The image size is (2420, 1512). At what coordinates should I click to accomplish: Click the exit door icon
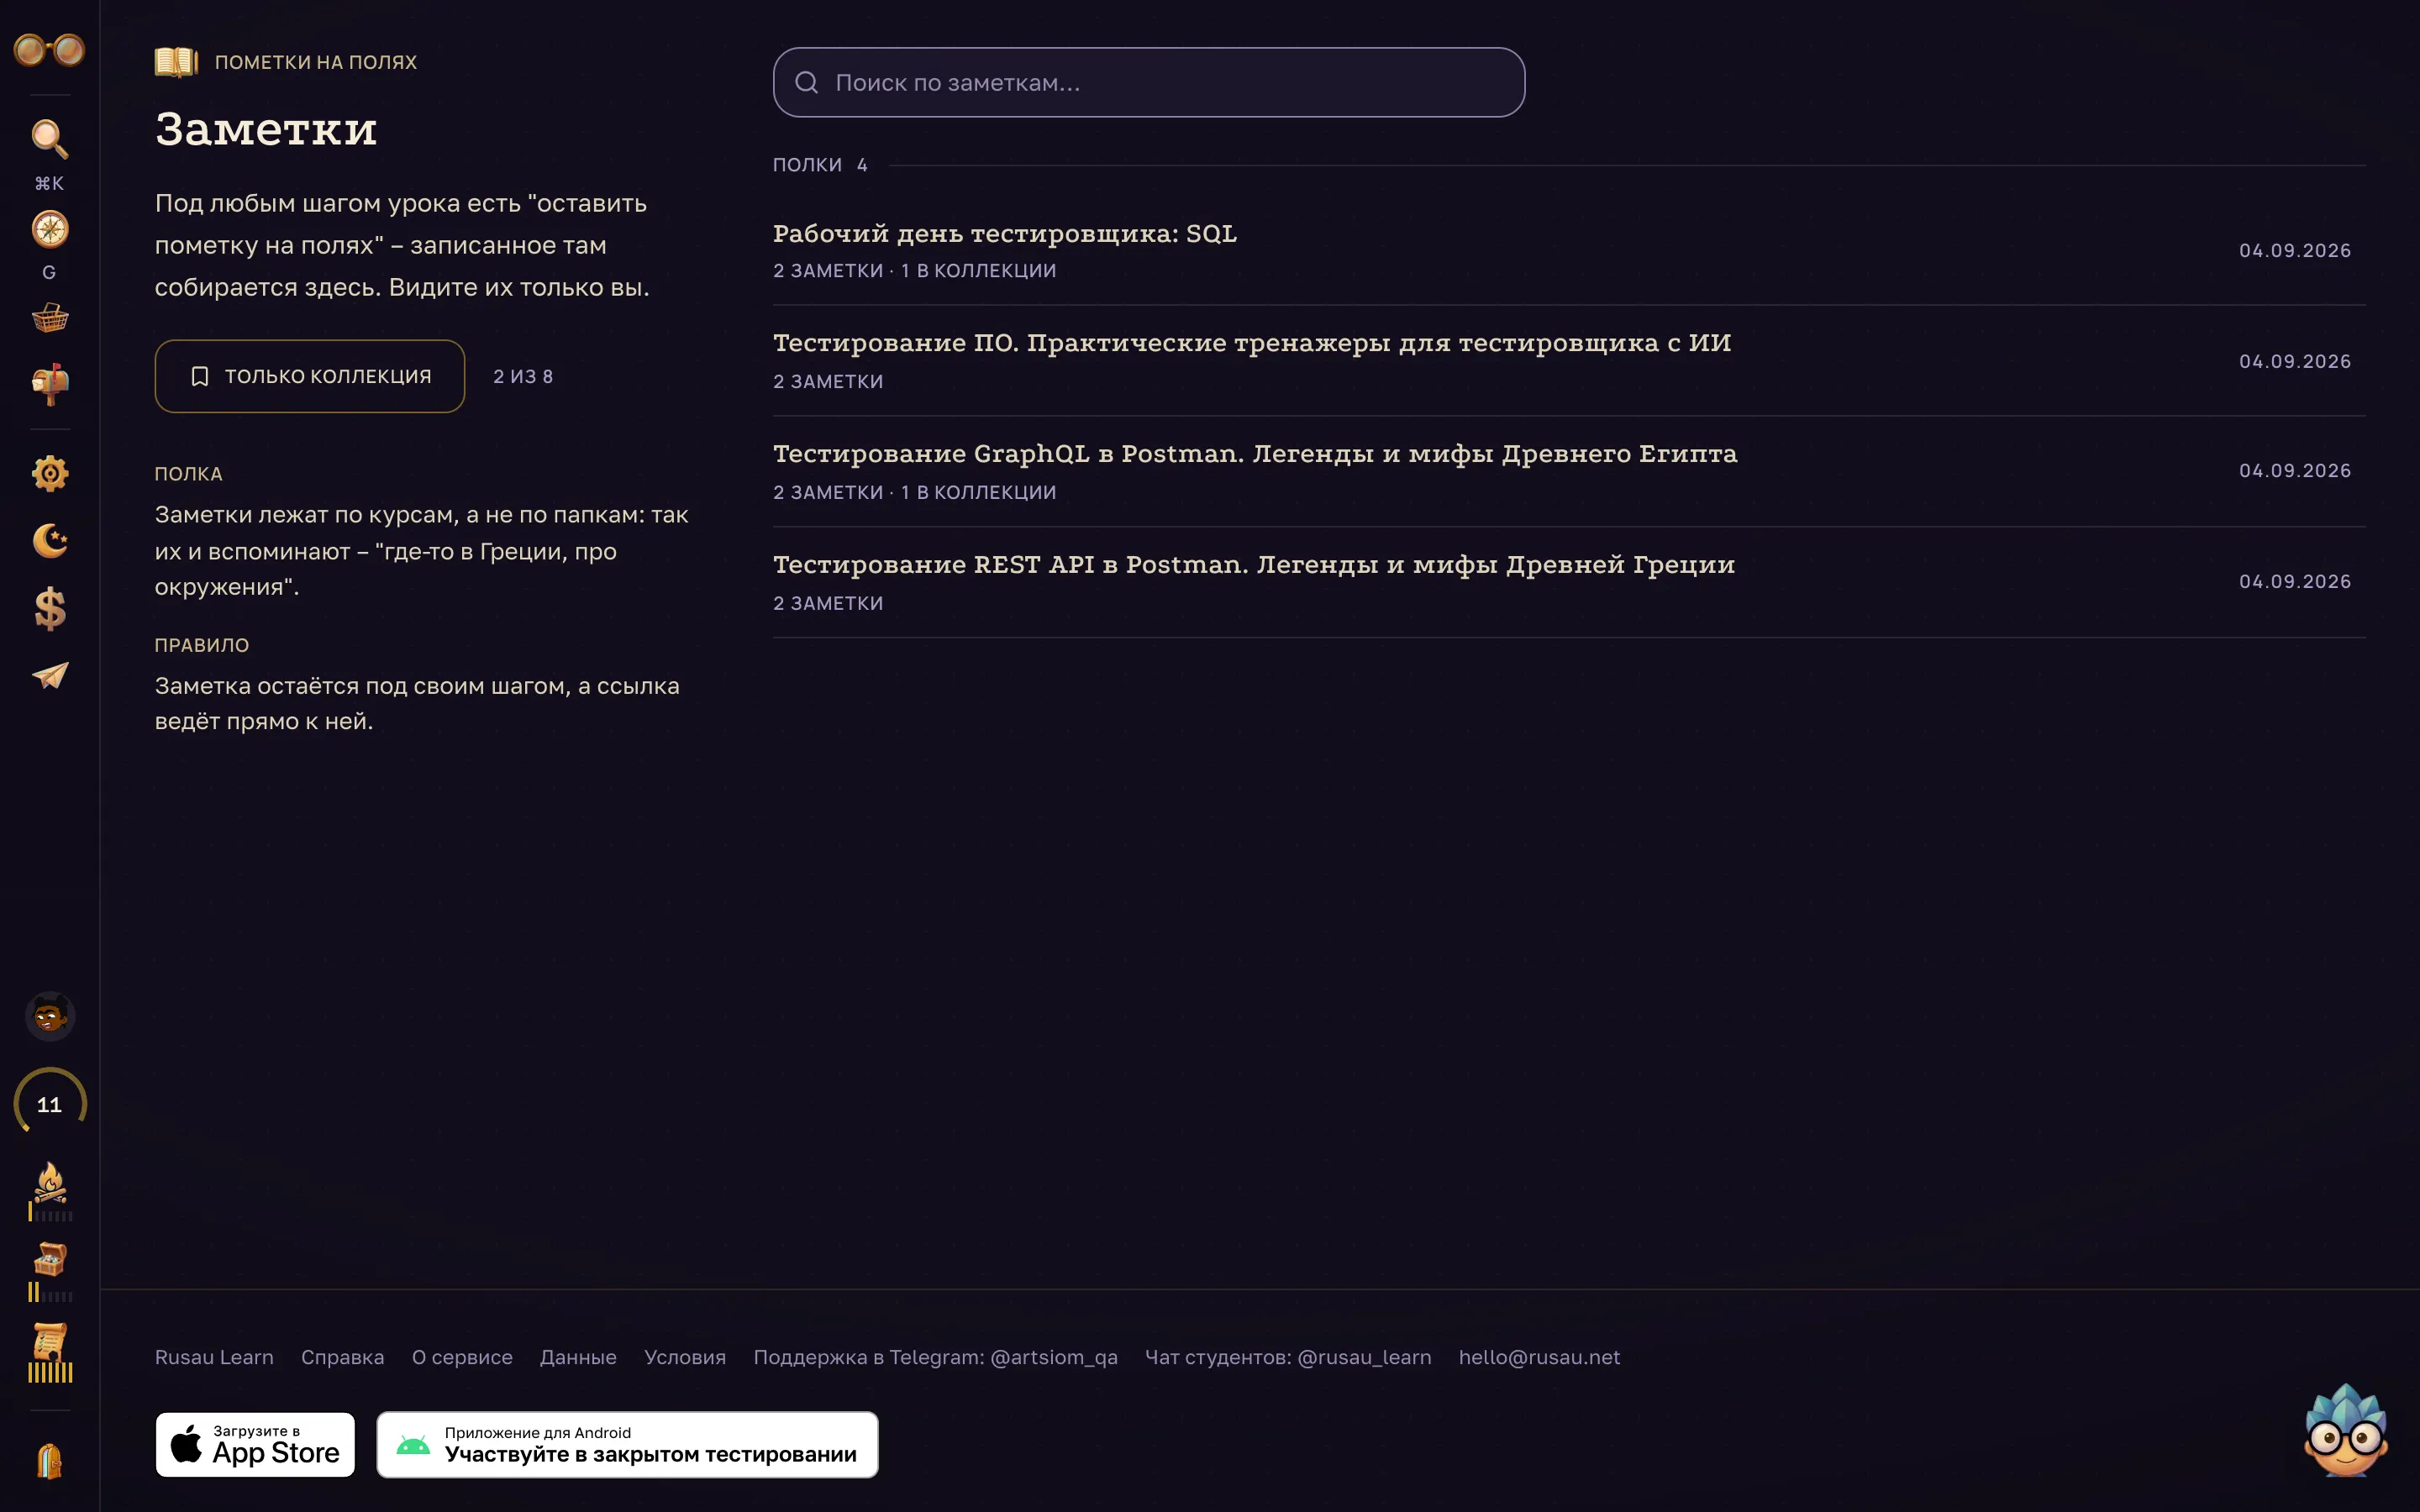pos(49,1461)
